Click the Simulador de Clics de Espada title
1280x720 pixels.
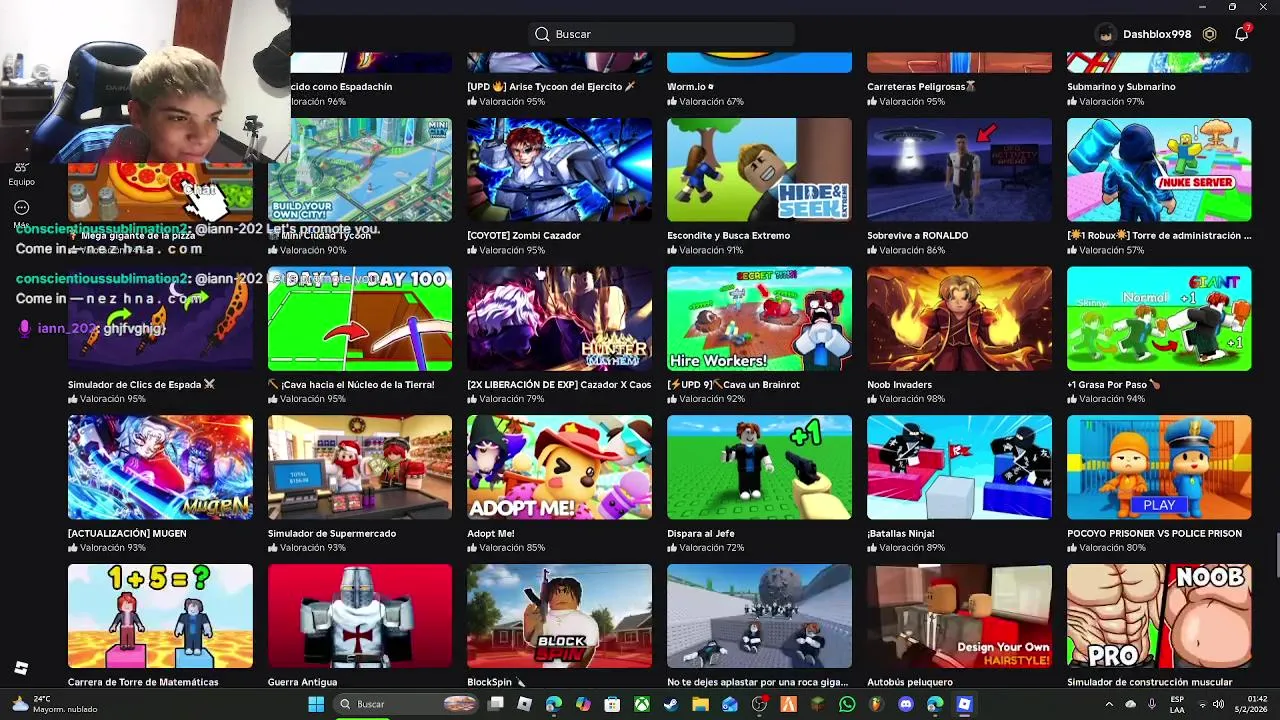[x=141, y=385]
